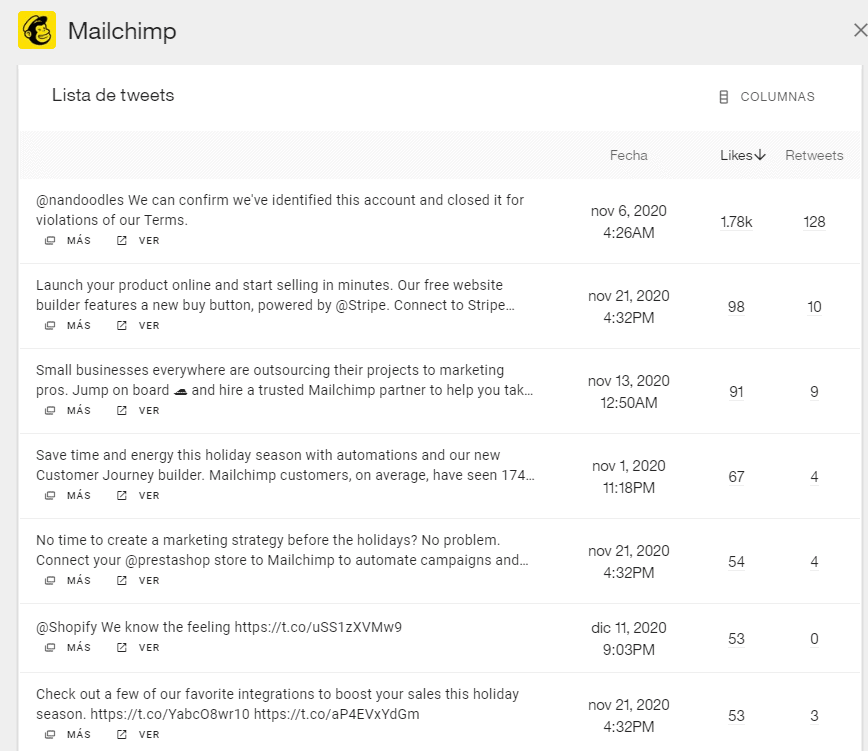View the Stripe tweet via VER label
Screen dimensions: 868x751
tap(149, 326)
